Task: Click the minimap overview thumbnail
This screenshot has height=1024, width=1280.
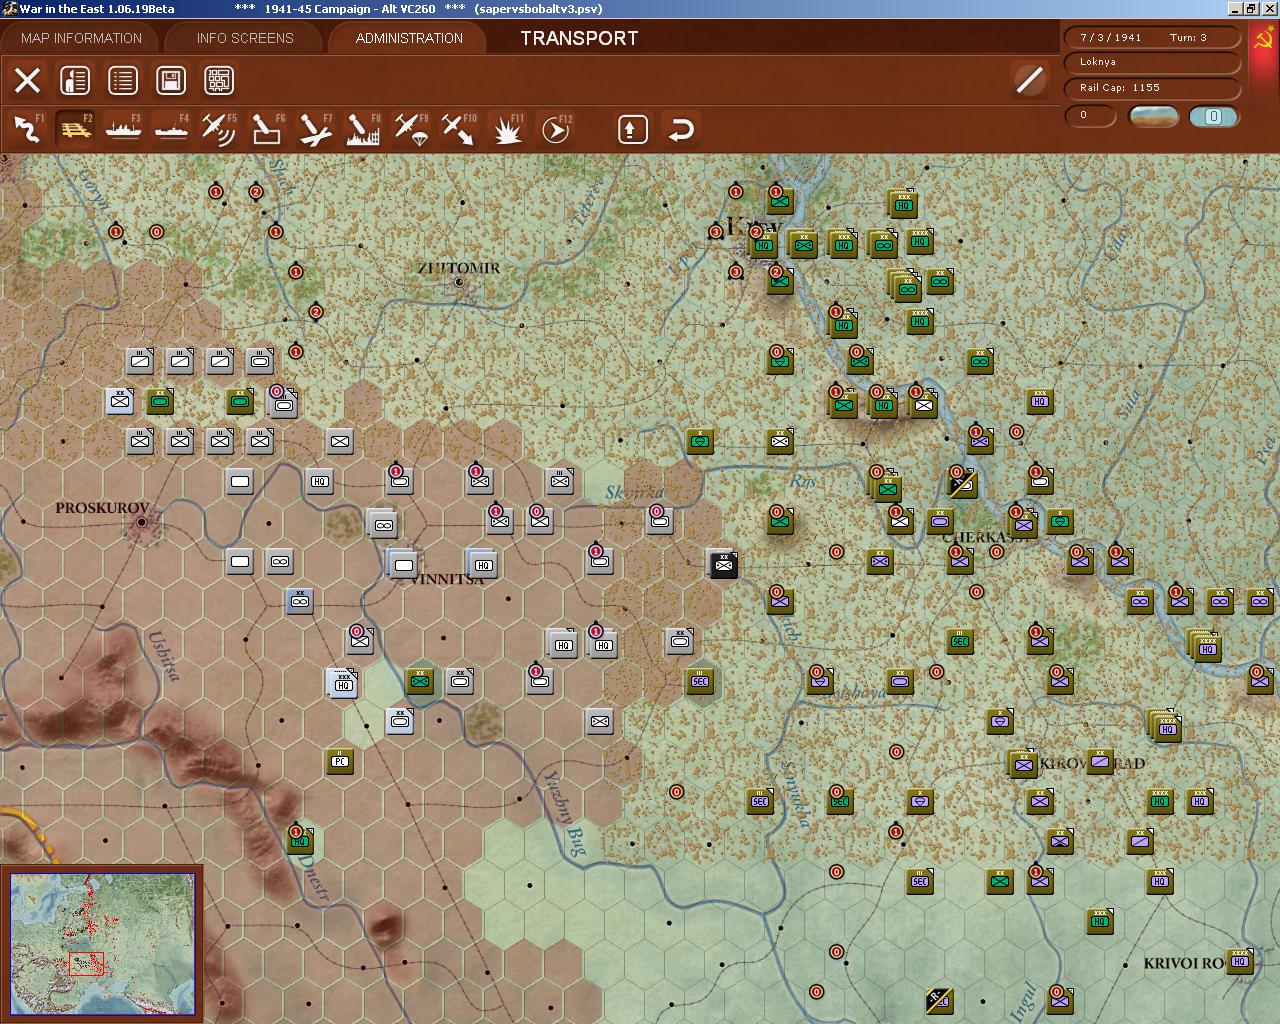Action: point(103,944)
